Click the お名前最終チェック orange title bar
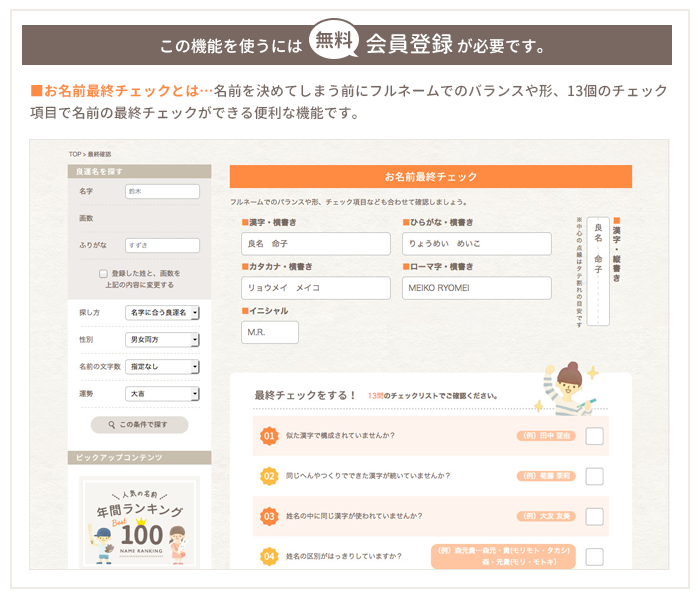This screenshot has height=600, width=700. coord(431,176)
